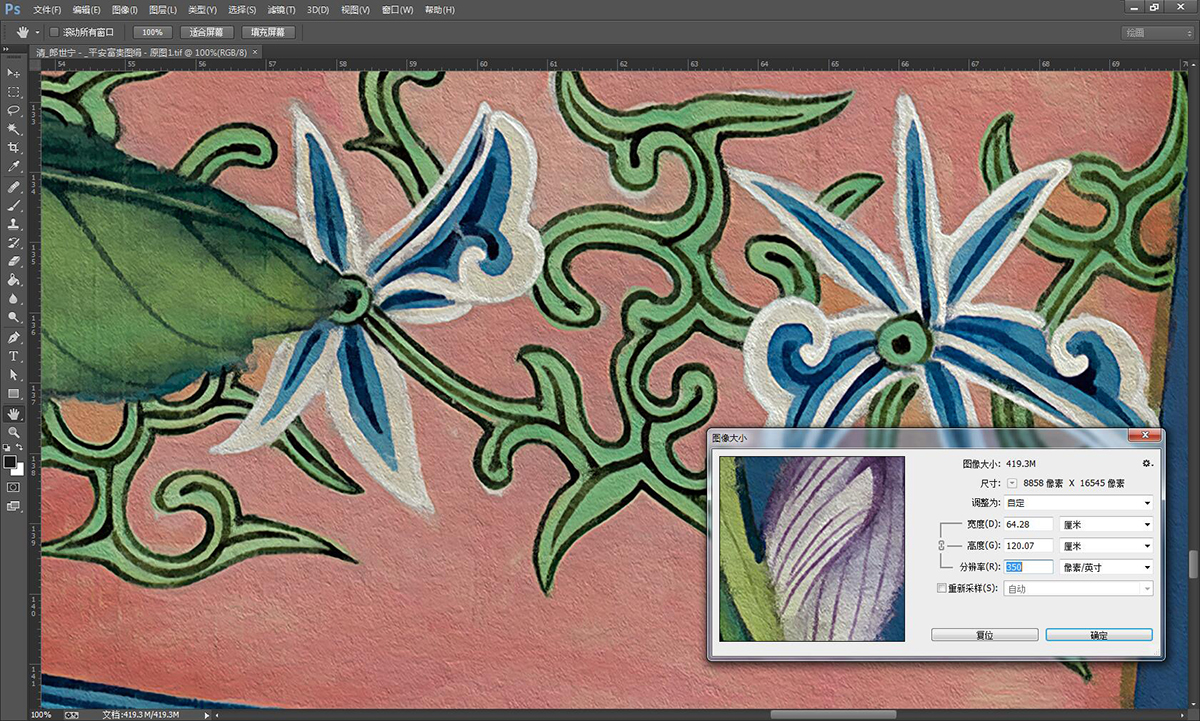Open the Select (选择) menu

tap(243, 9)
